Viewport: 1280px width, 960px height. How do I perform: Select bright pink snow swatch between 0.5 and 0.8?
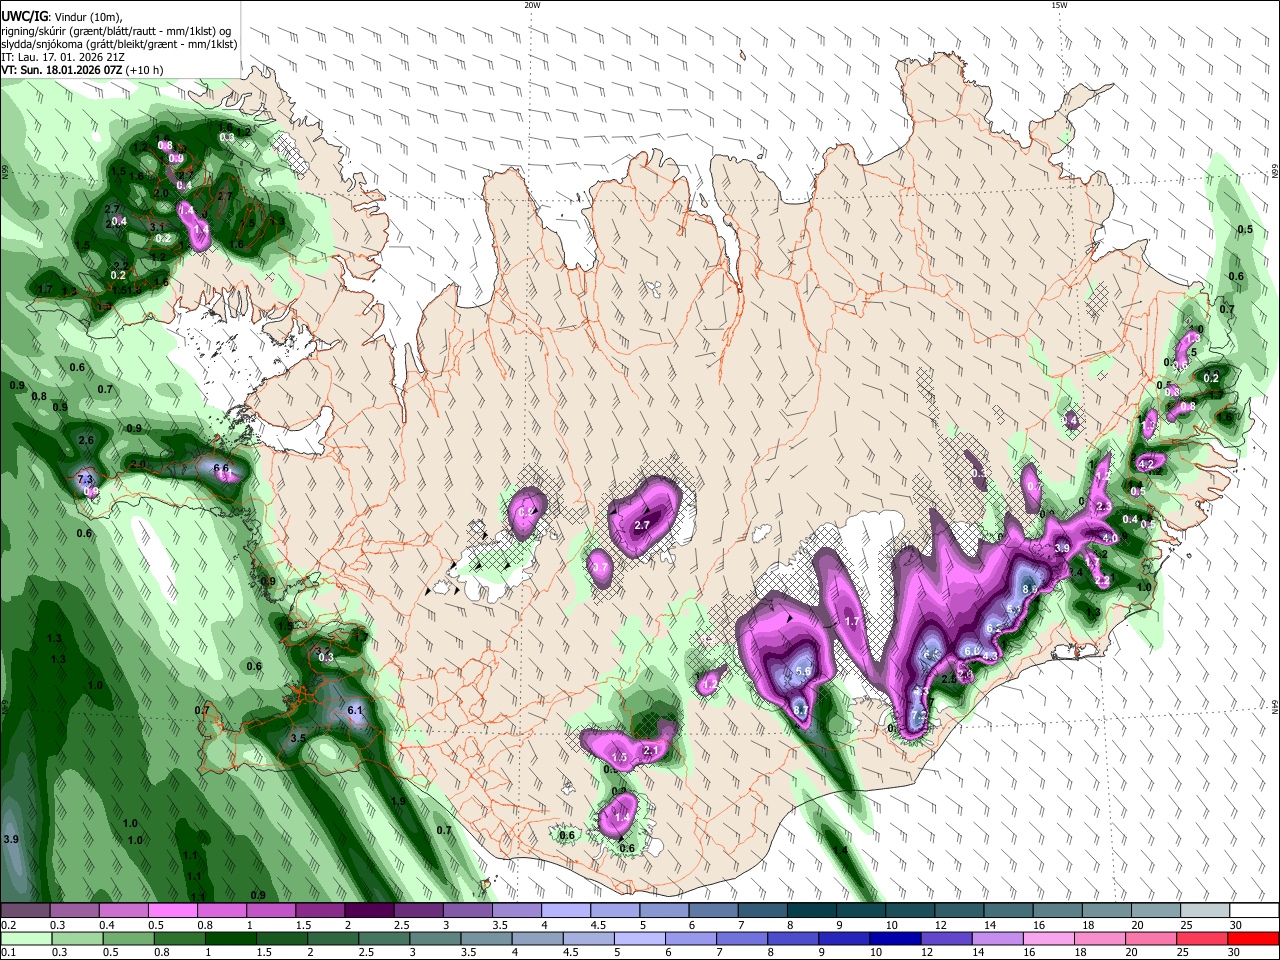tap(172, 910)
